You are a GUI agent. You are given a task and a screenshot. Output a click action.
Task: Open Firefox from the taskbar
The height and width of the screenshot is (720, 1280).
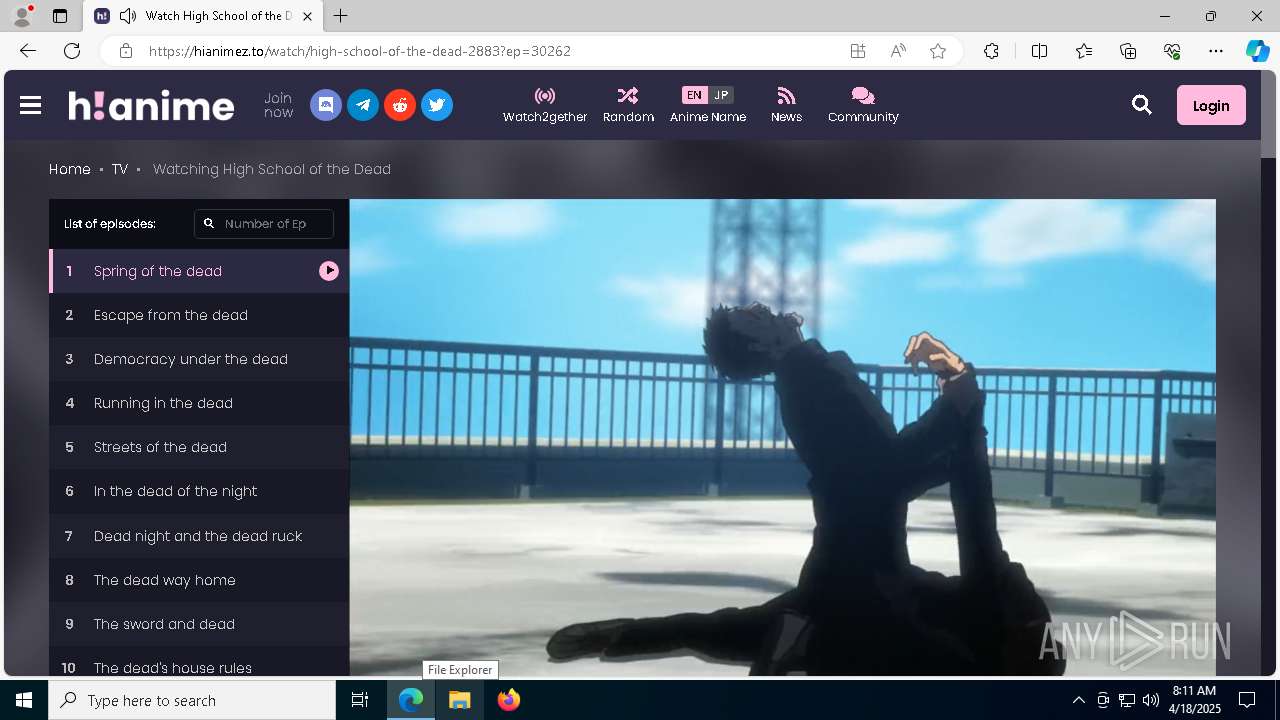[x=509, y=700]
